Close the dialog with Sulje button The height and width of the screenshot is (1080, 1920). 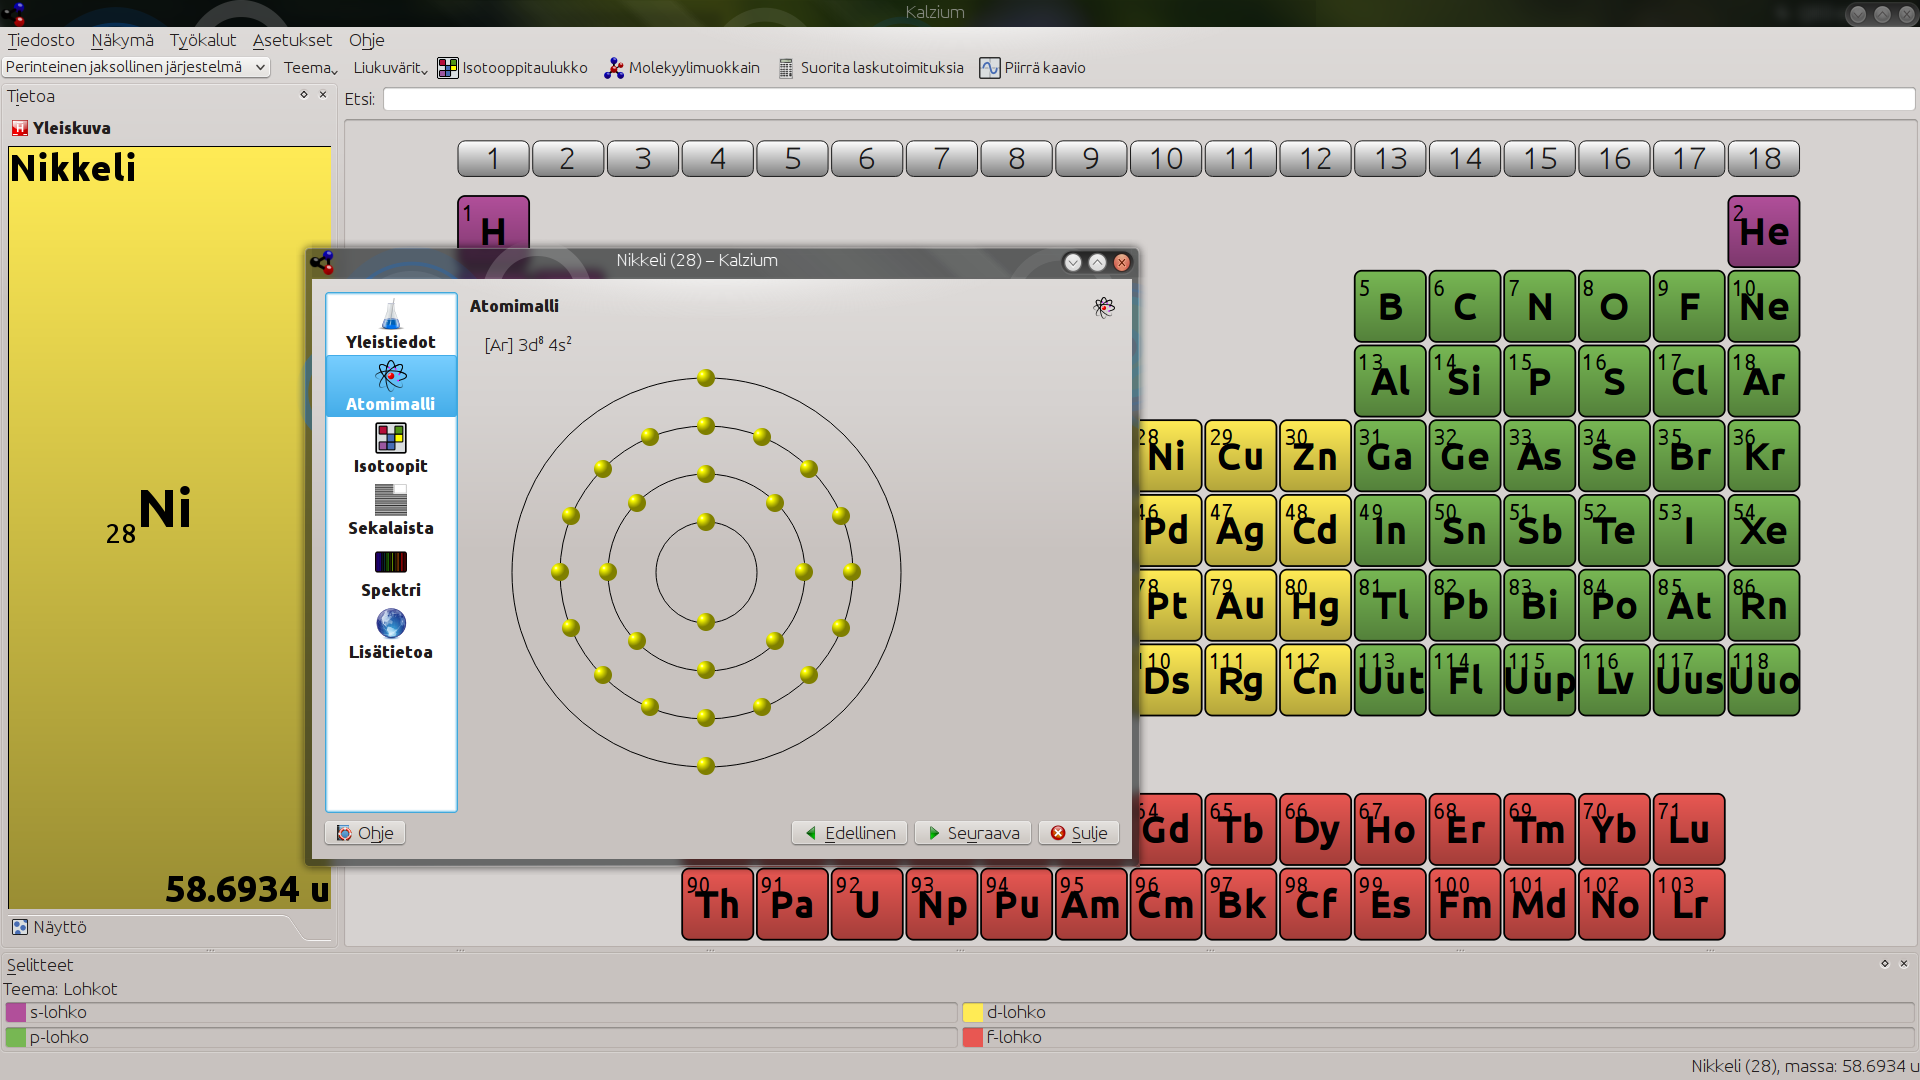pos(1079,833)
